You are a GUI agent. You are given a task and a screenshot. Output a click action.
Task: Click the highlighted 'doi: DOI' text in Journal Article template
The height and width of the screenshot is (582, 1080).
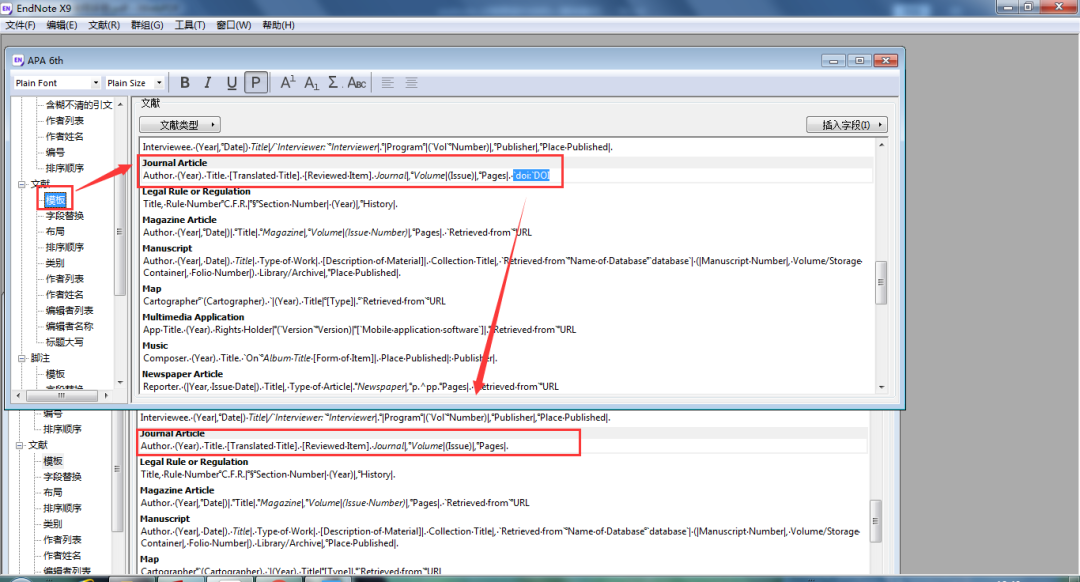(532, 176)
